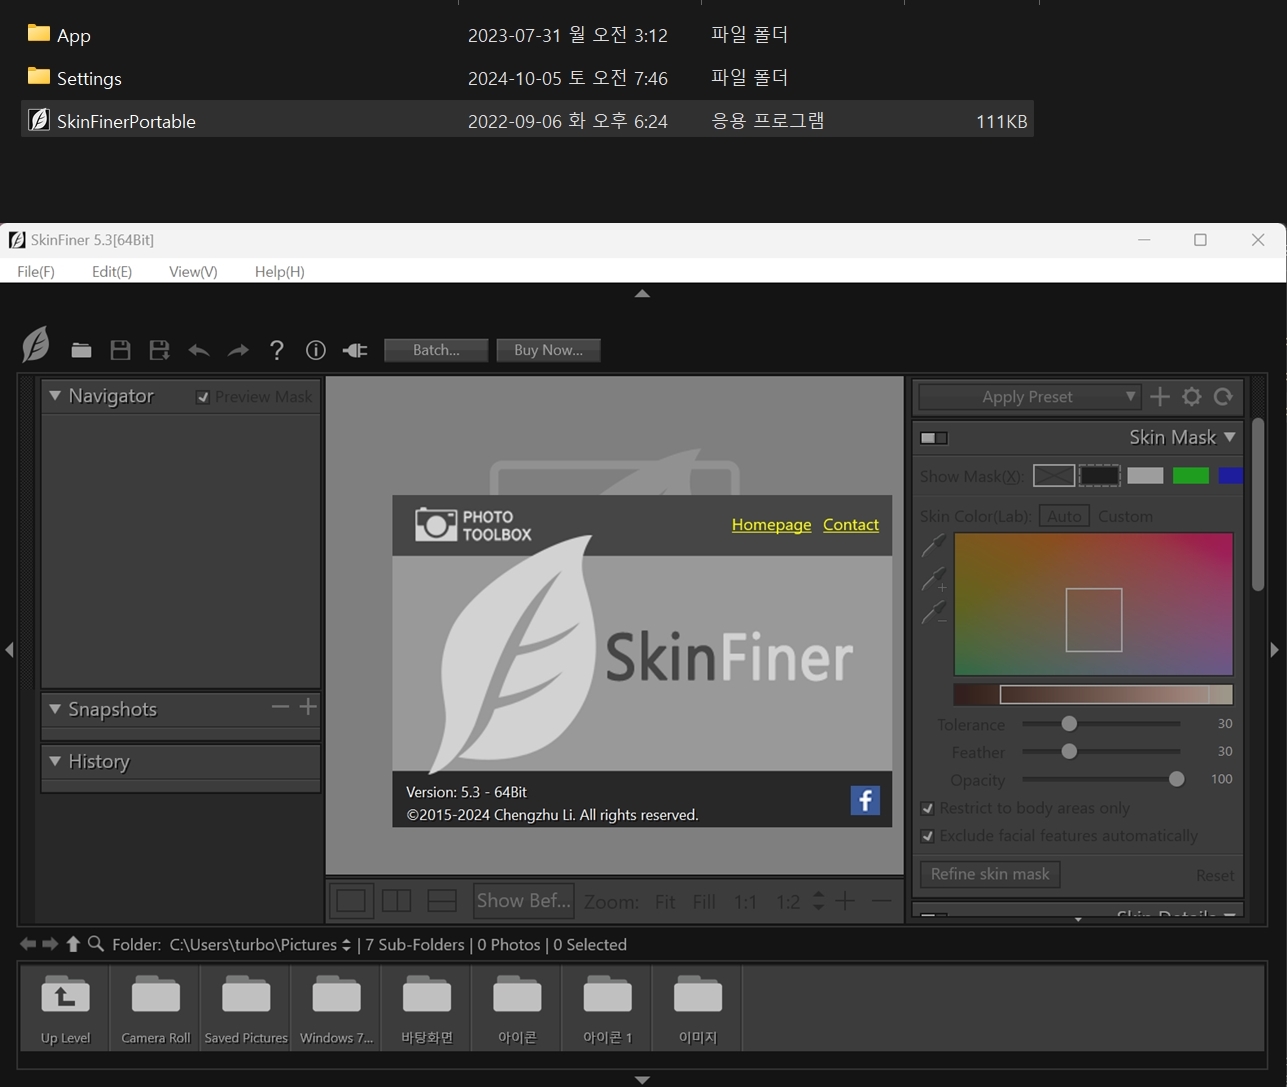The image size is (1287, 1087).
Task: Open Facebook icon in About dialog
Action: point(865,800)
